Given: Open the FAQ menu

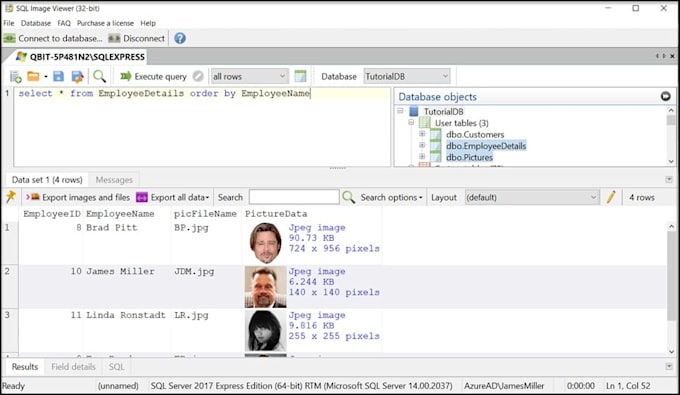Looking at the screenshot, I should point(64,23).
